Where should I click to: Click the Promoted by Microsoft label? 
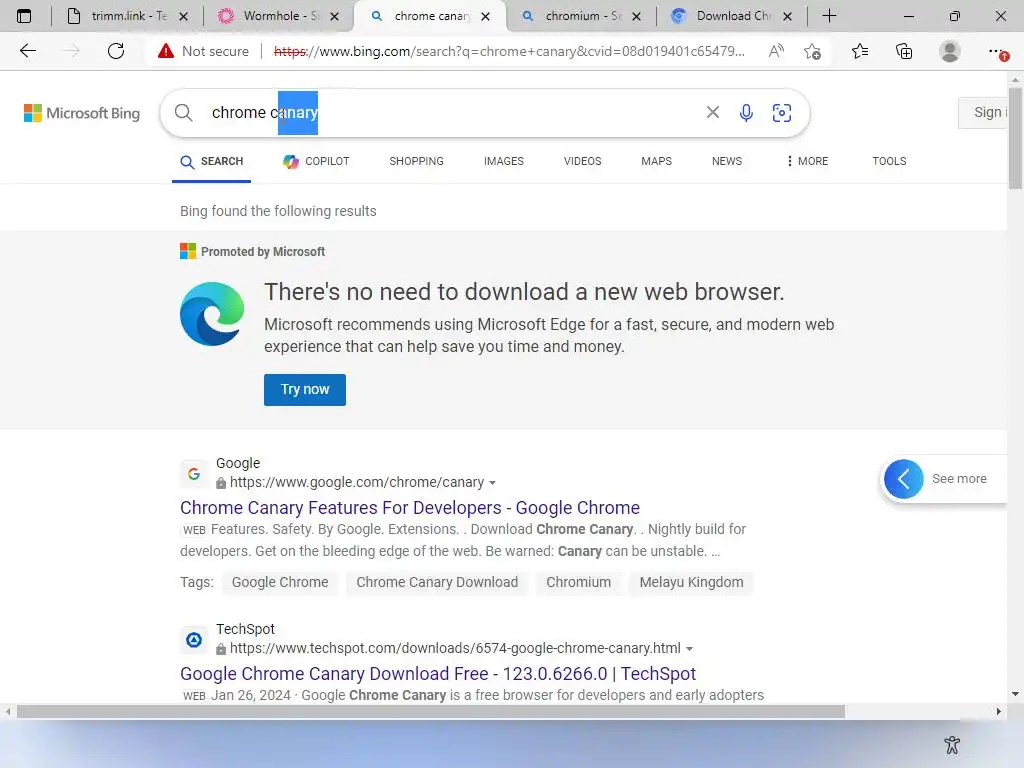click(263, 251)
